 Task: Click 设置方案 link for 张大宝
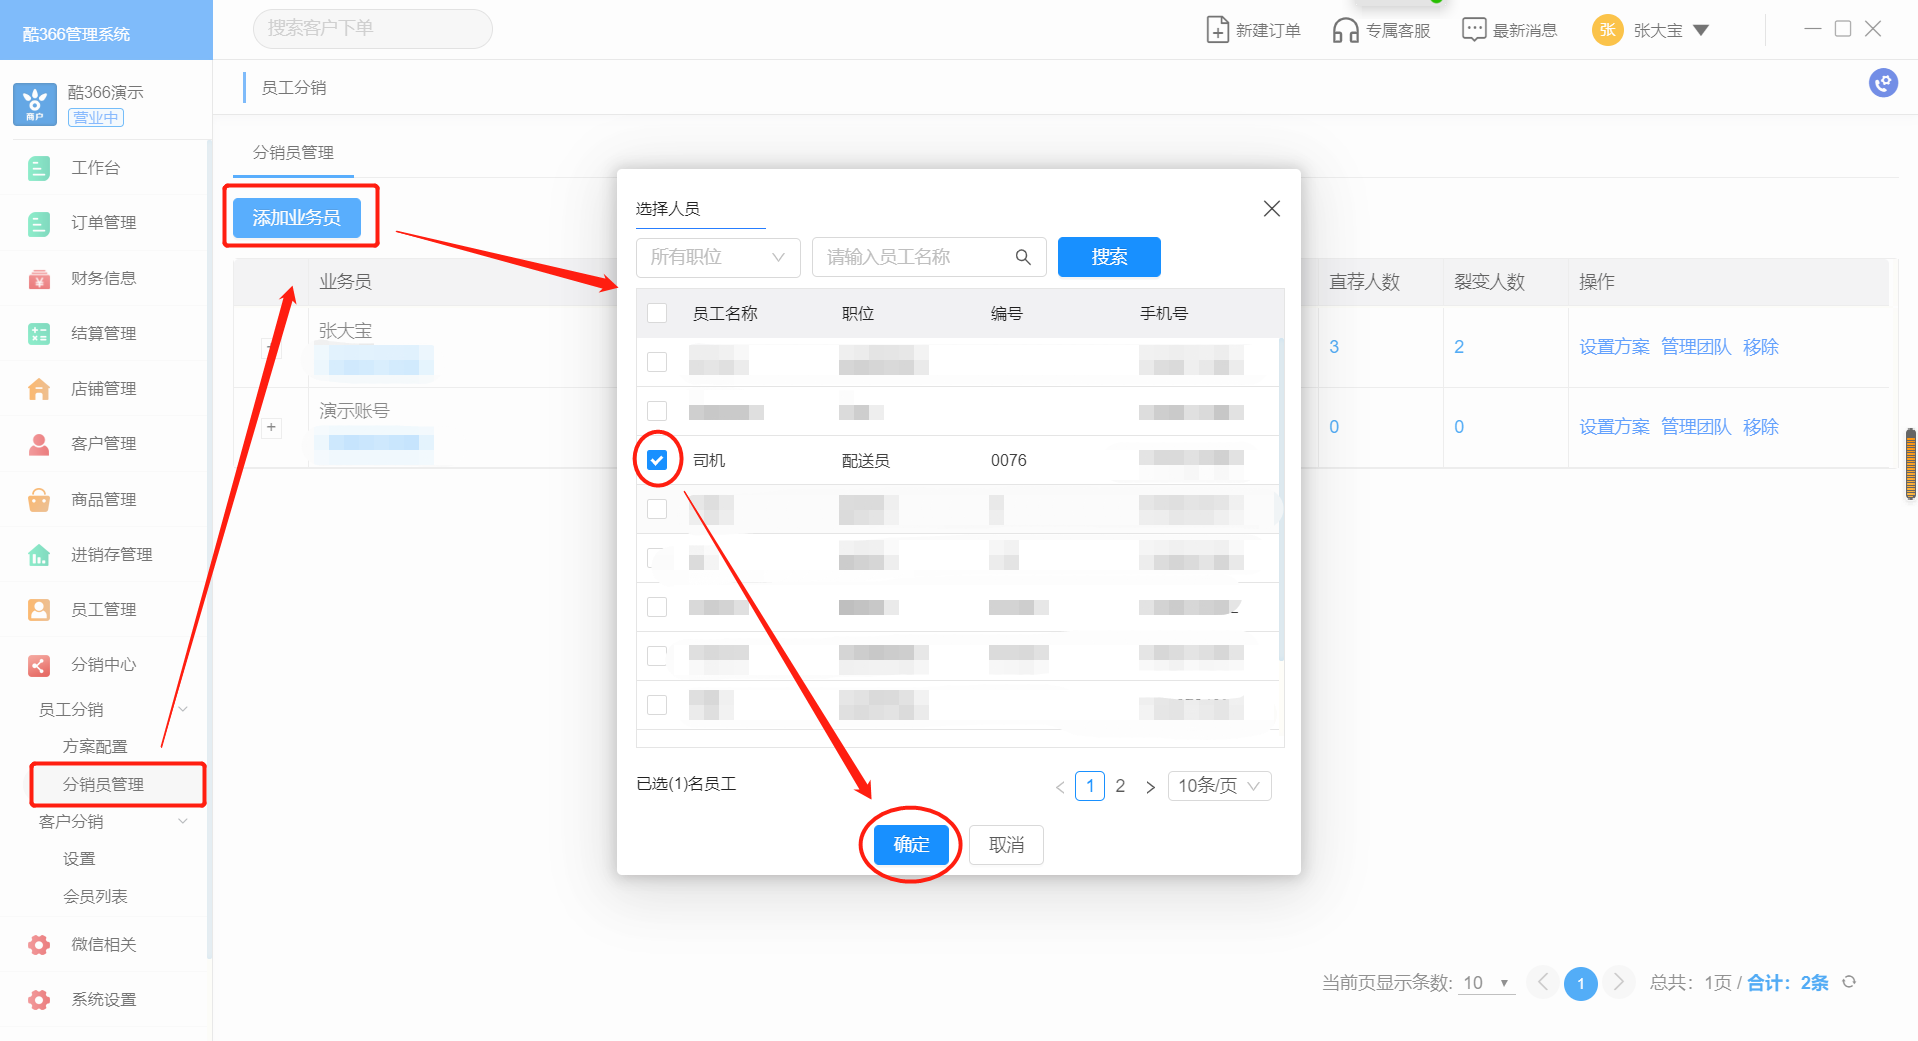(x=1613, y=347)
